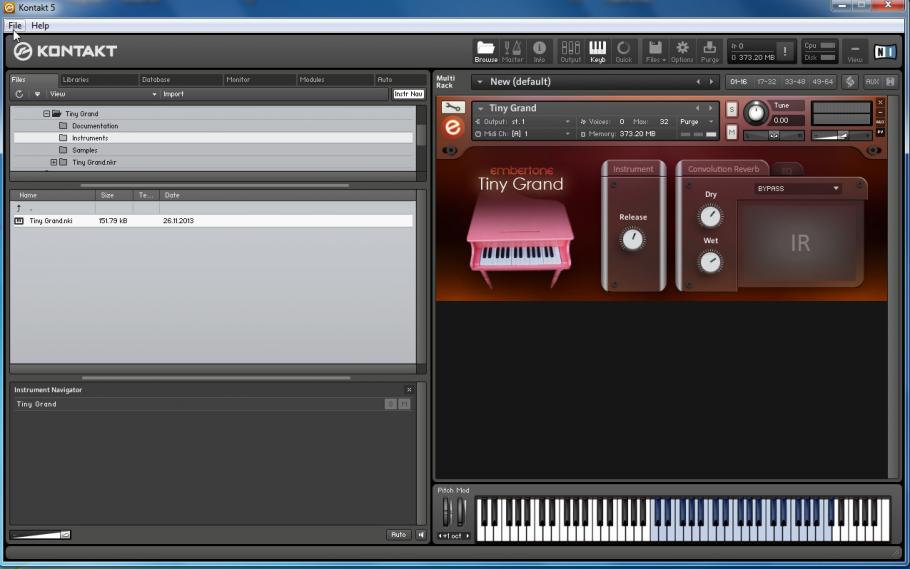Screen dimensions: 910x569
Task: Click the Tune knob
Action: pos(756,113)
